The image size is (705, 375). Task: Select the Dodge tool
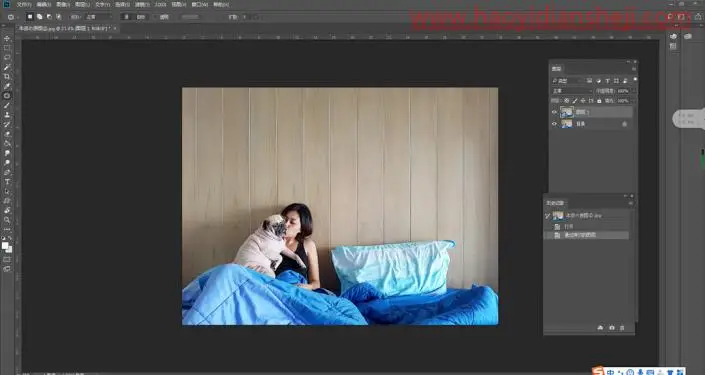7,163
